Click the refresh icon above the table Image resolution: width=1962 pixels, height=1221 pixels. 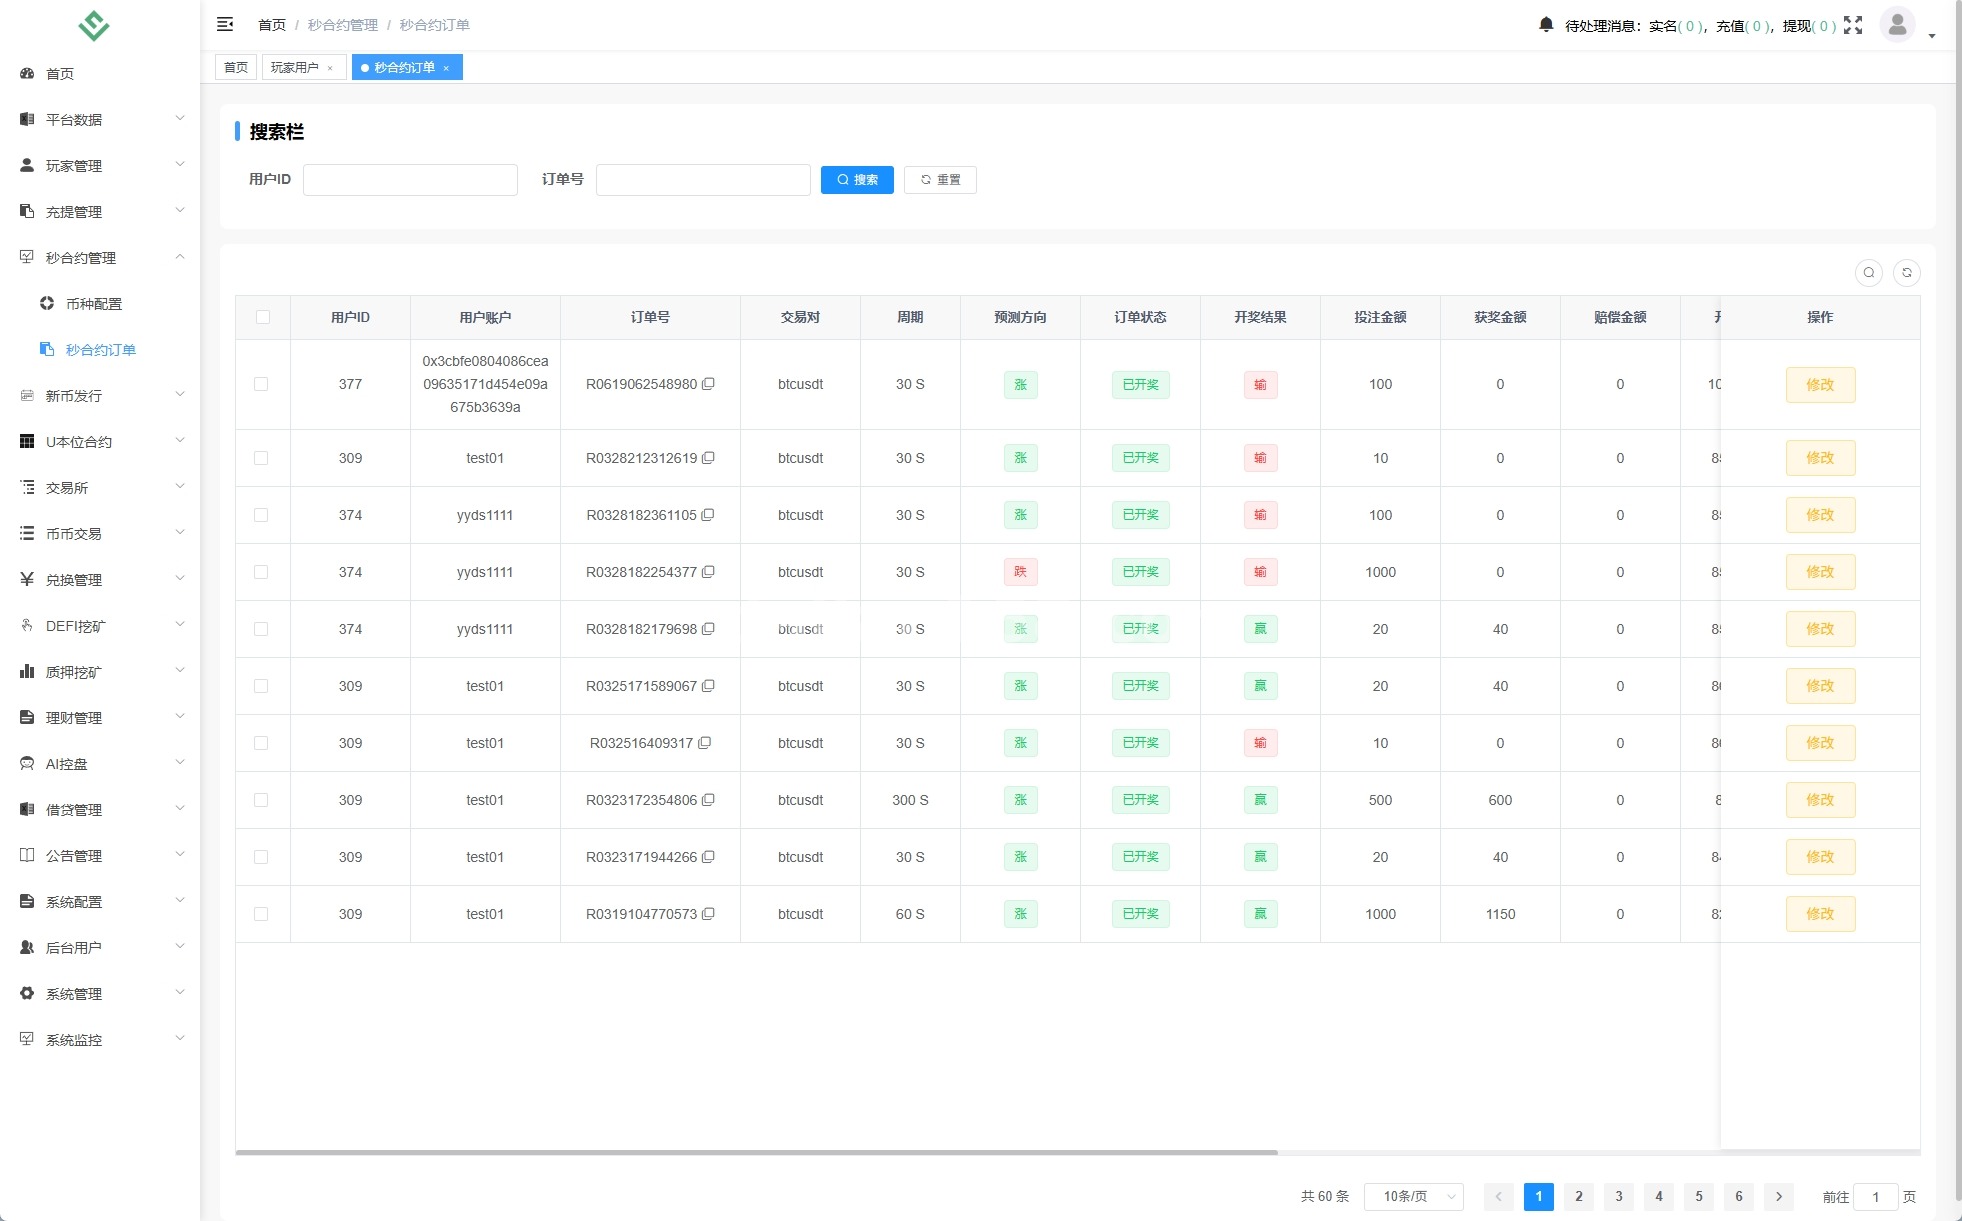(1907, 272)
